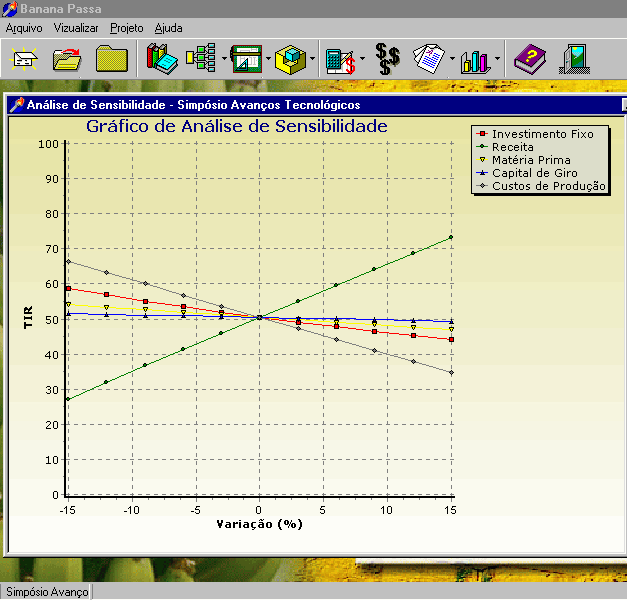Click the calculator with dollar sign icon
The image size is (627, 600).
pos(341,60)
